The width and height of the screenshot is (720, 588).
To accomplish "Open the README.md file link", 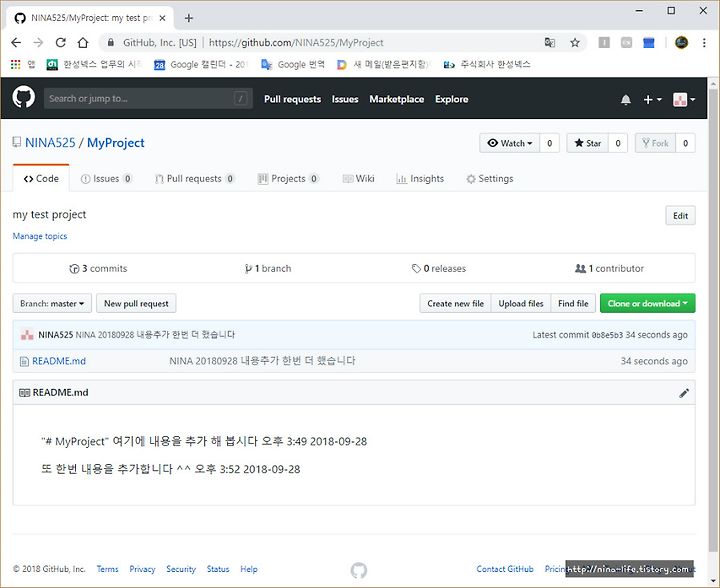I will pos(59,361).
